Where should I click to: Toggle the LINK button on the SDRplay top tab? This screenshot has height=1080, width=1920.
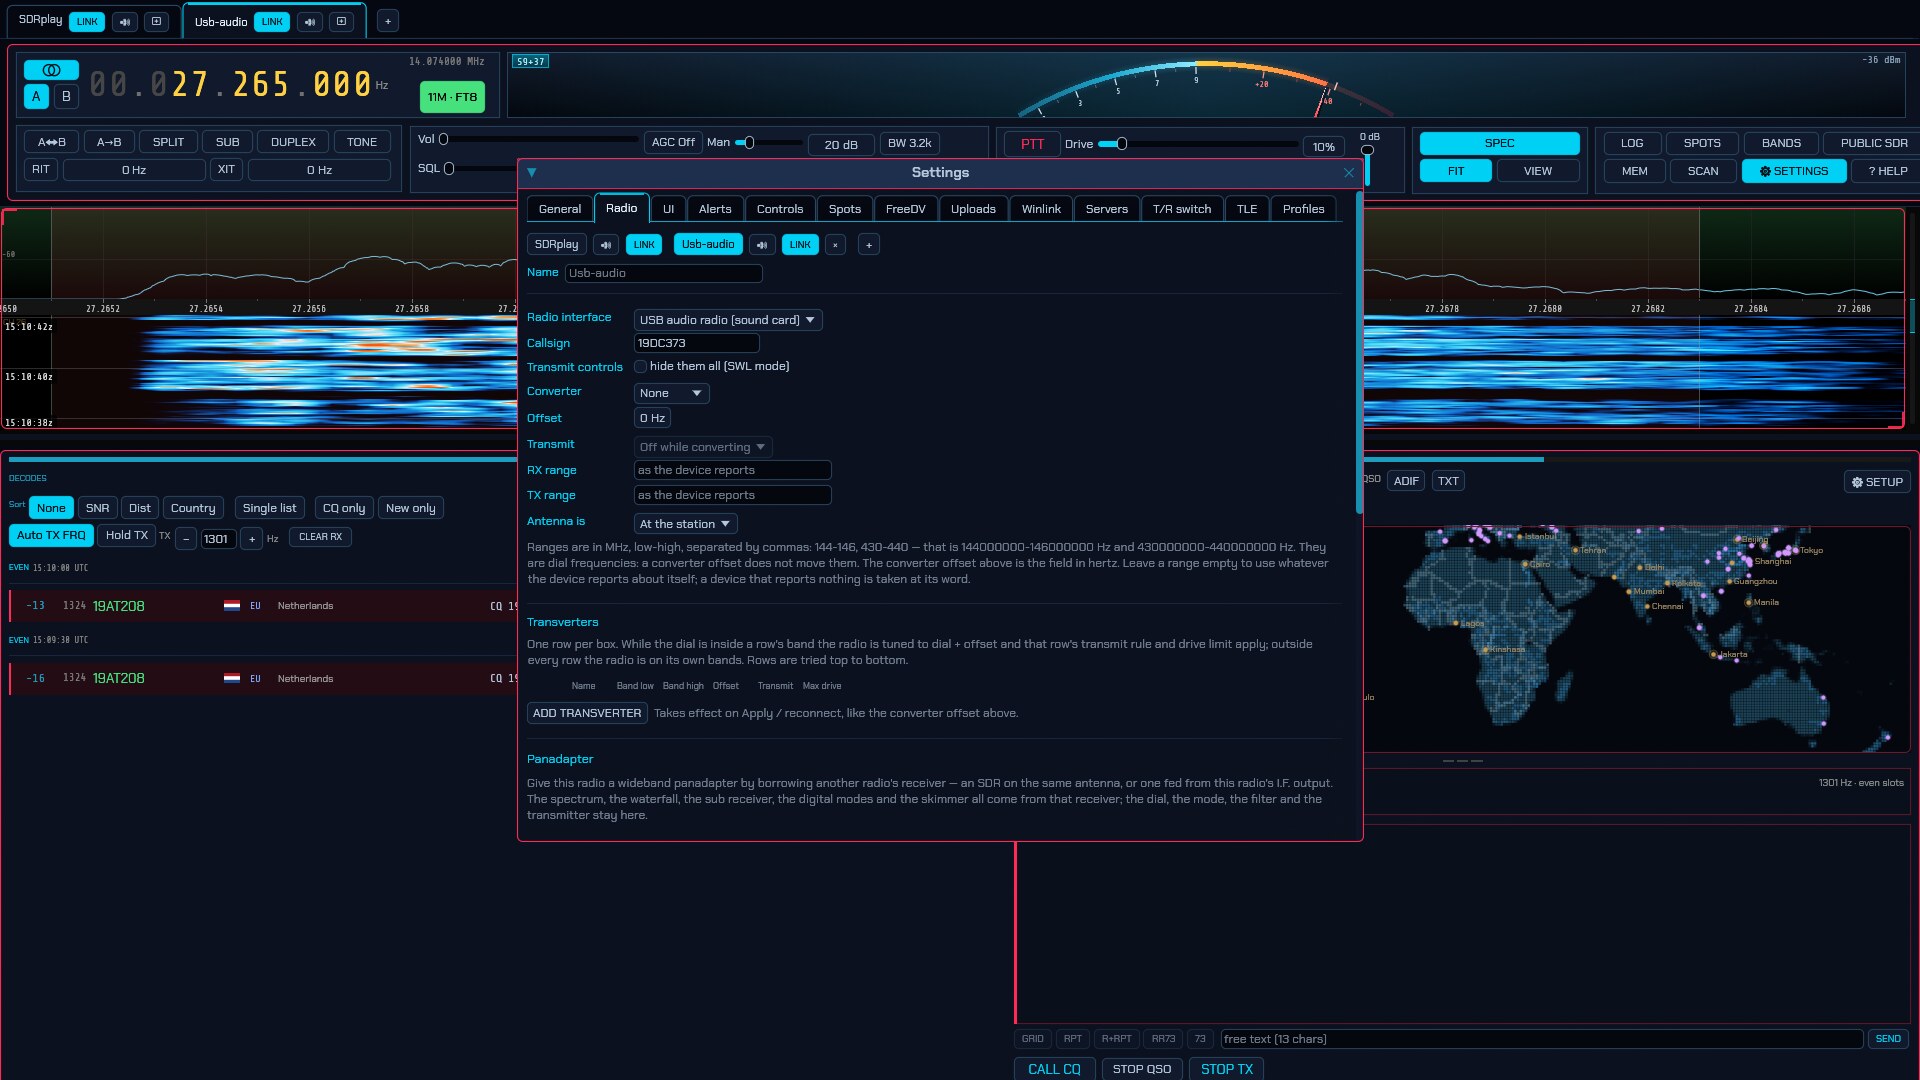click(x=87, y=21)
